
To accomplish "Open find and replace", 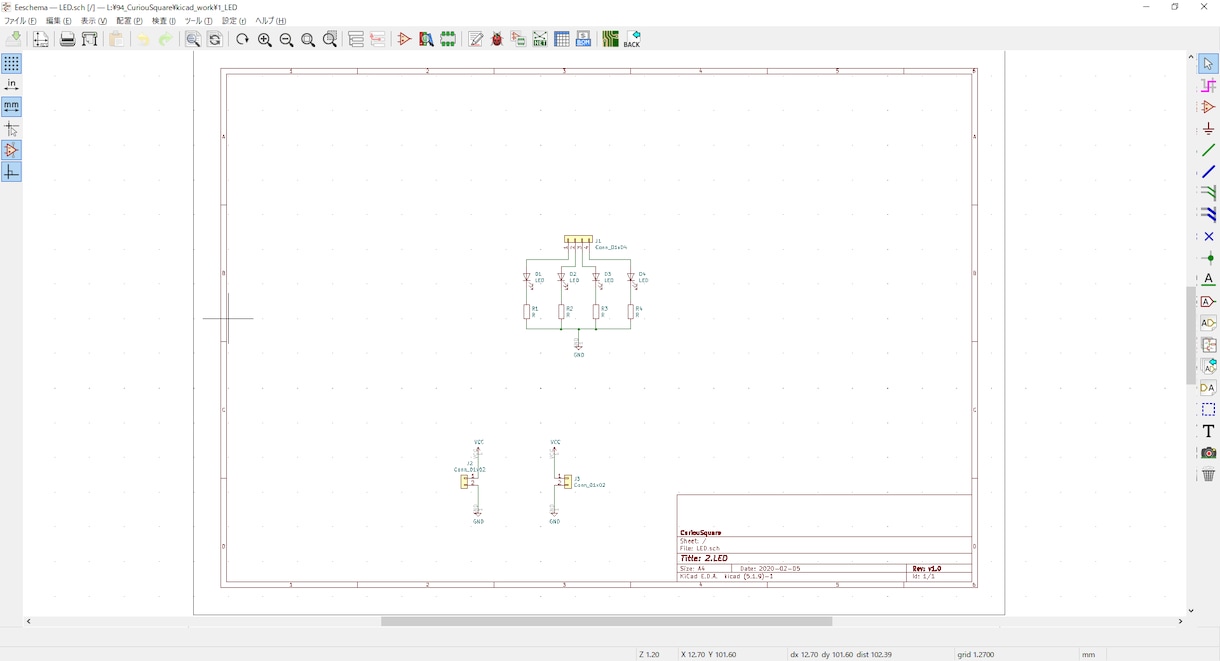I will 214,39.
